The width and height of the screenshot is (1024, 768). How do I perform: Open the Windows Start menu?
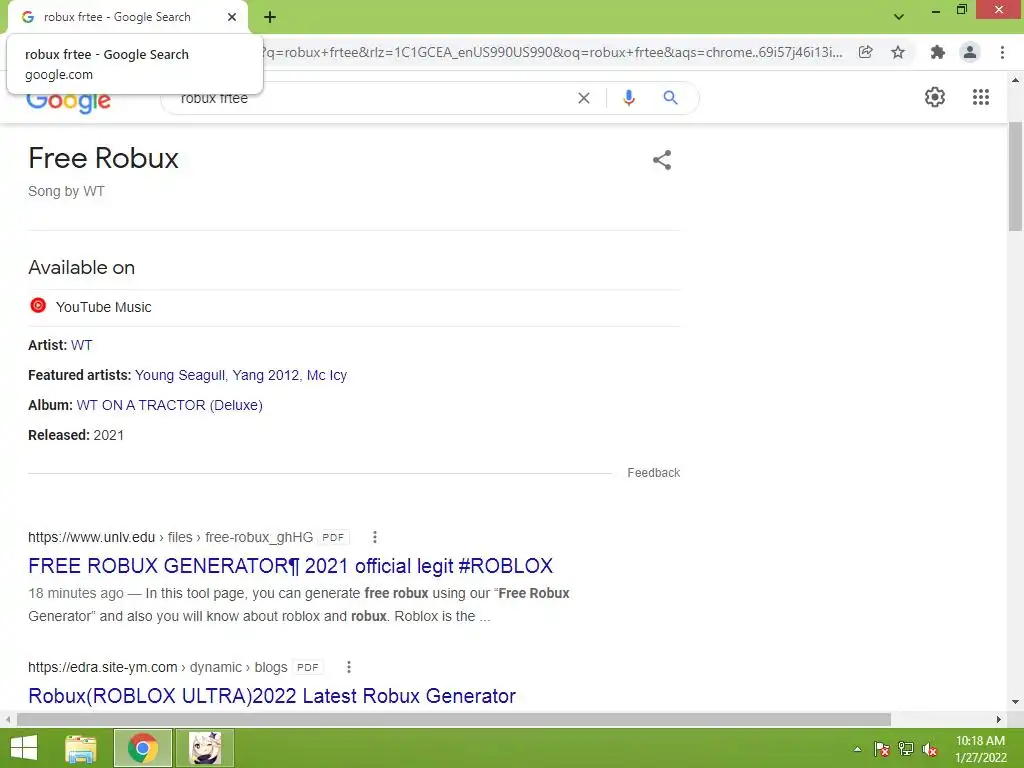coord(24,748)
